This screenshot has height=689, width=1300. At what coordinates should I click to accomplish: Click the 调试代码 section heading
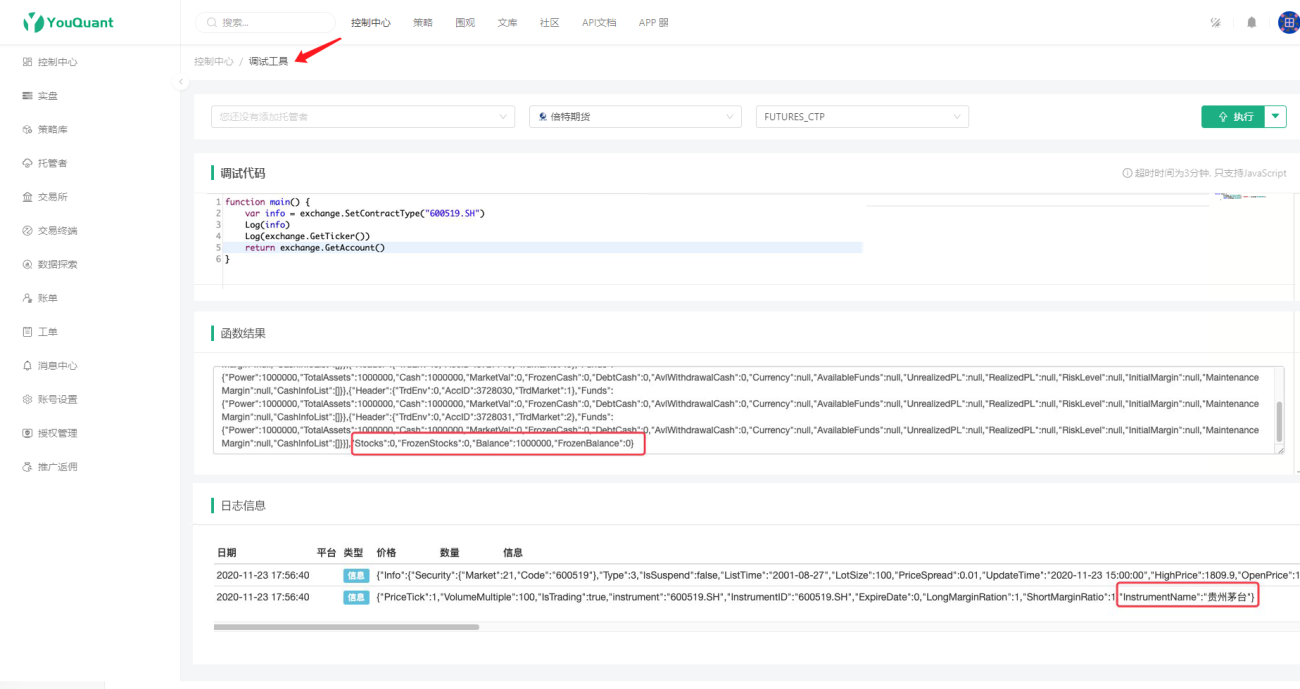243,173
